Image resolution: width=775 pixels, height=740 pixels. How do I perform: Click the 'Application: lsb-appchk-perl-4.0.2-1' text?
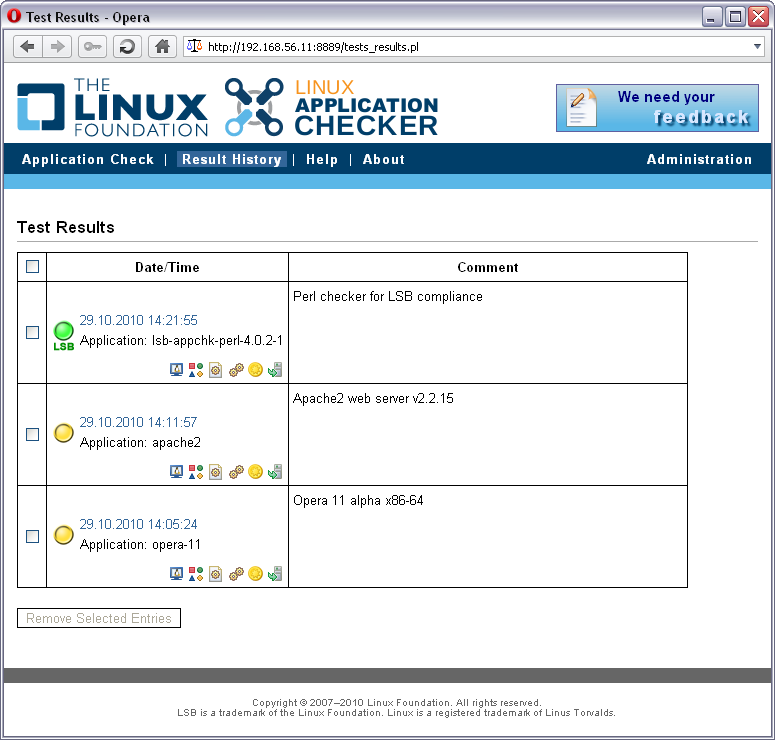pyautogui.click(x=181, y=341)
